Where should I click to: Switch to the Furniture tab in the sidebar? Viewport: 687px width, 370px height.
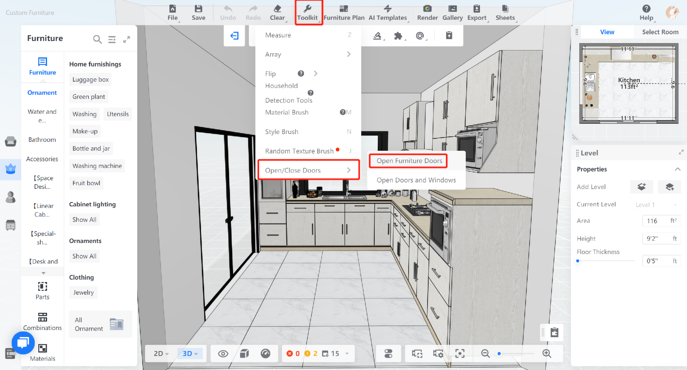42,66
